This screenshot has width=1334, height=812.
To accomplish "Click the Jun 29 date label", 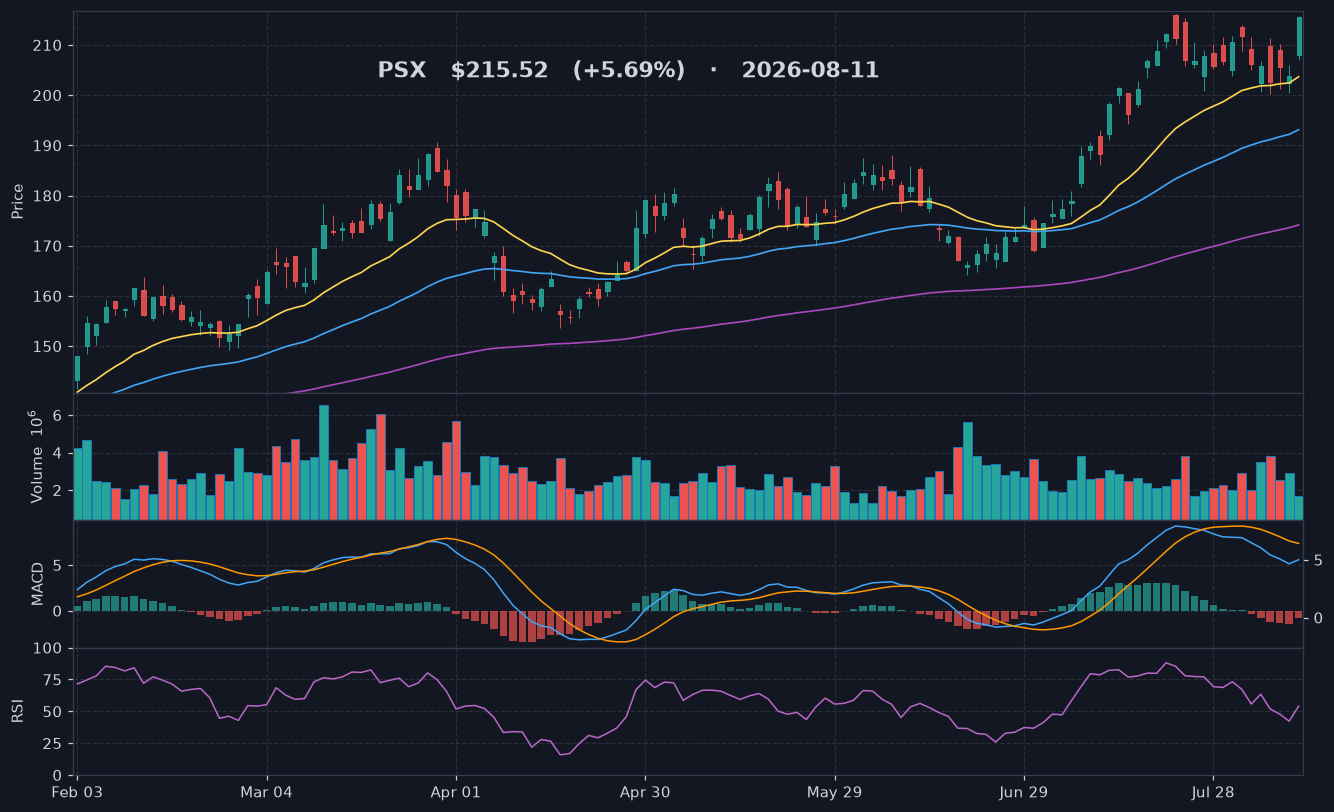I will 1024,793.
